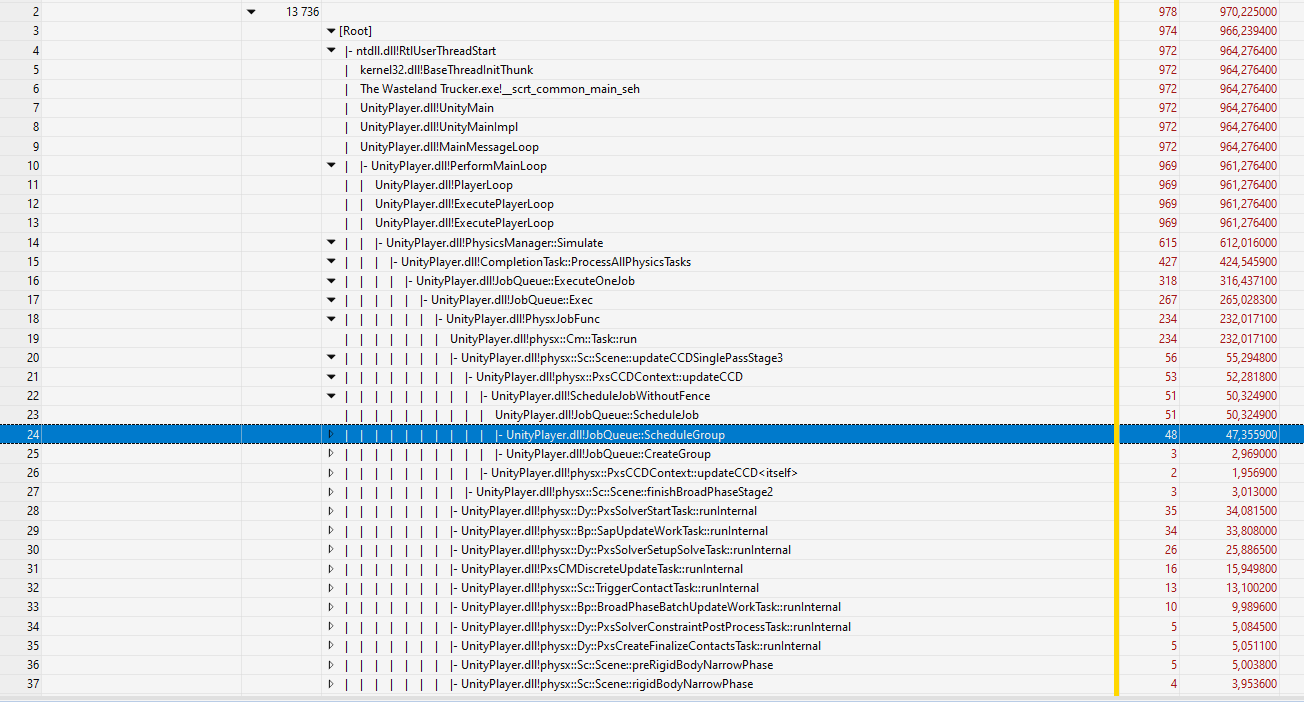Expand Sc::Scene::rigidBodyNarrowPhase node

pos(331,684)
